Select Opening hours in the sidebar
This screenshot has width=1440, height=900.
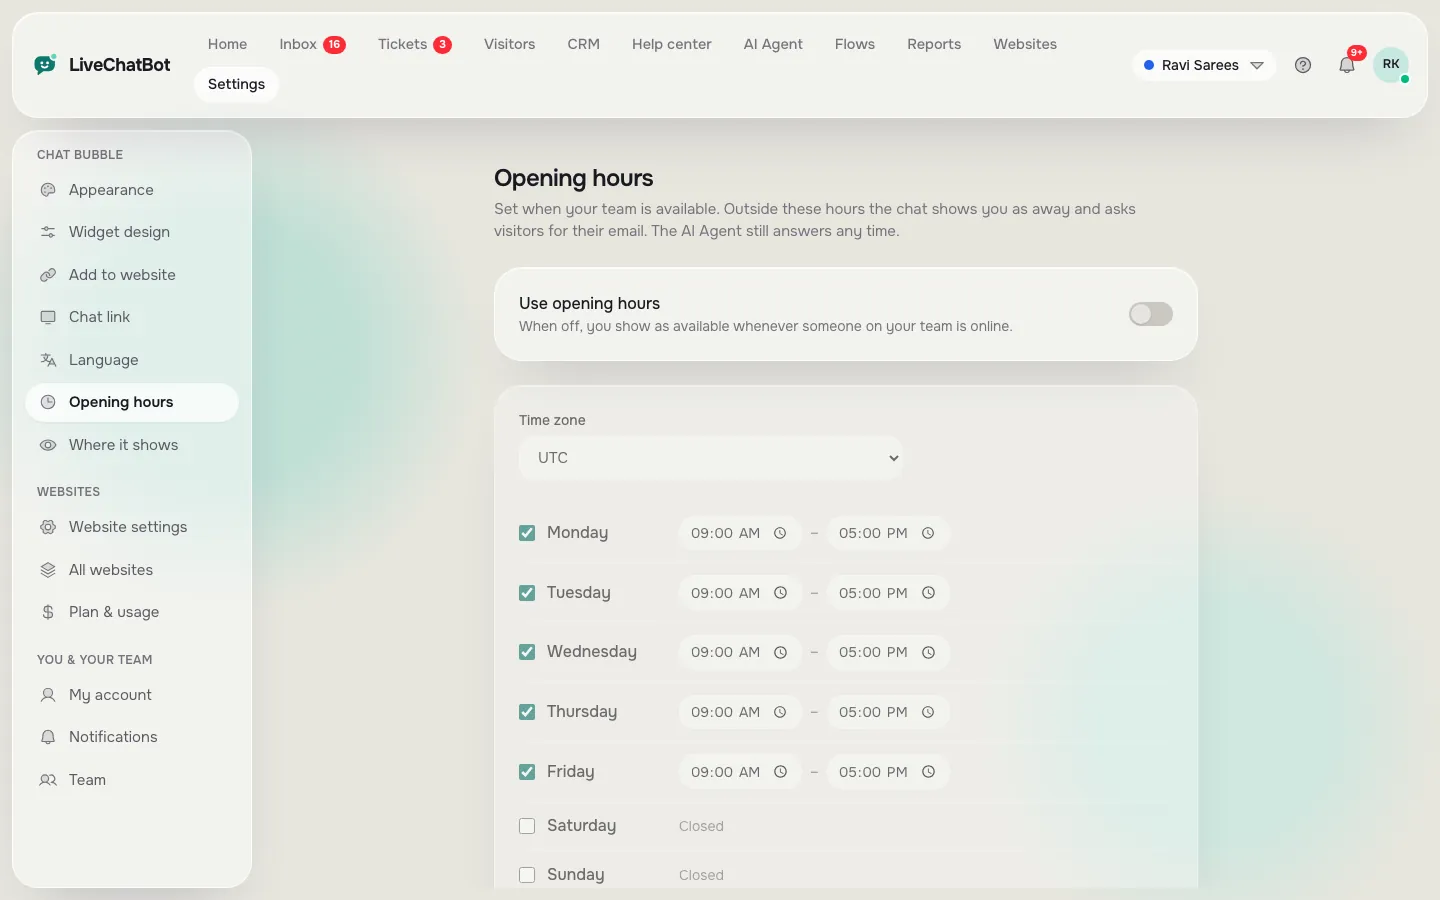[132, 402]
